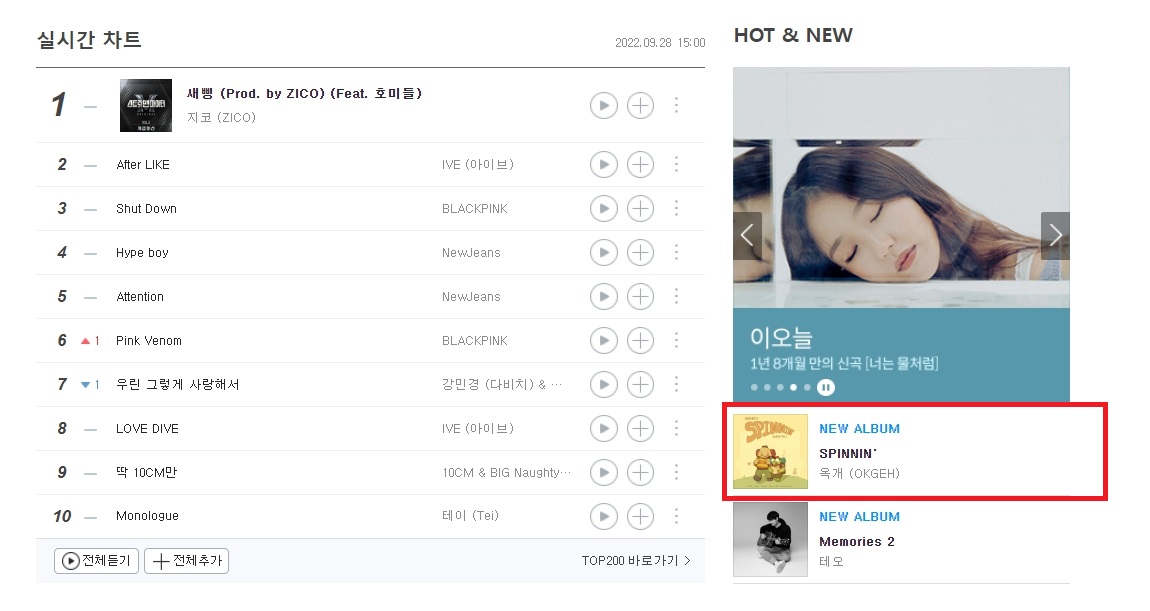The width and height of the screenshot is (1150, 611).
Task: Play the Pink Venom song
Action: click(x=604, y=340)
